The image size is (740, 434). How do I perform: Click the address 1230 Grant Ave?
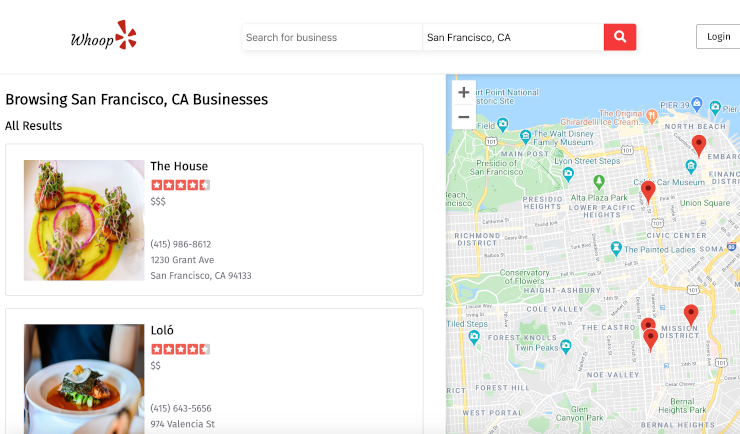click(182, 260)
